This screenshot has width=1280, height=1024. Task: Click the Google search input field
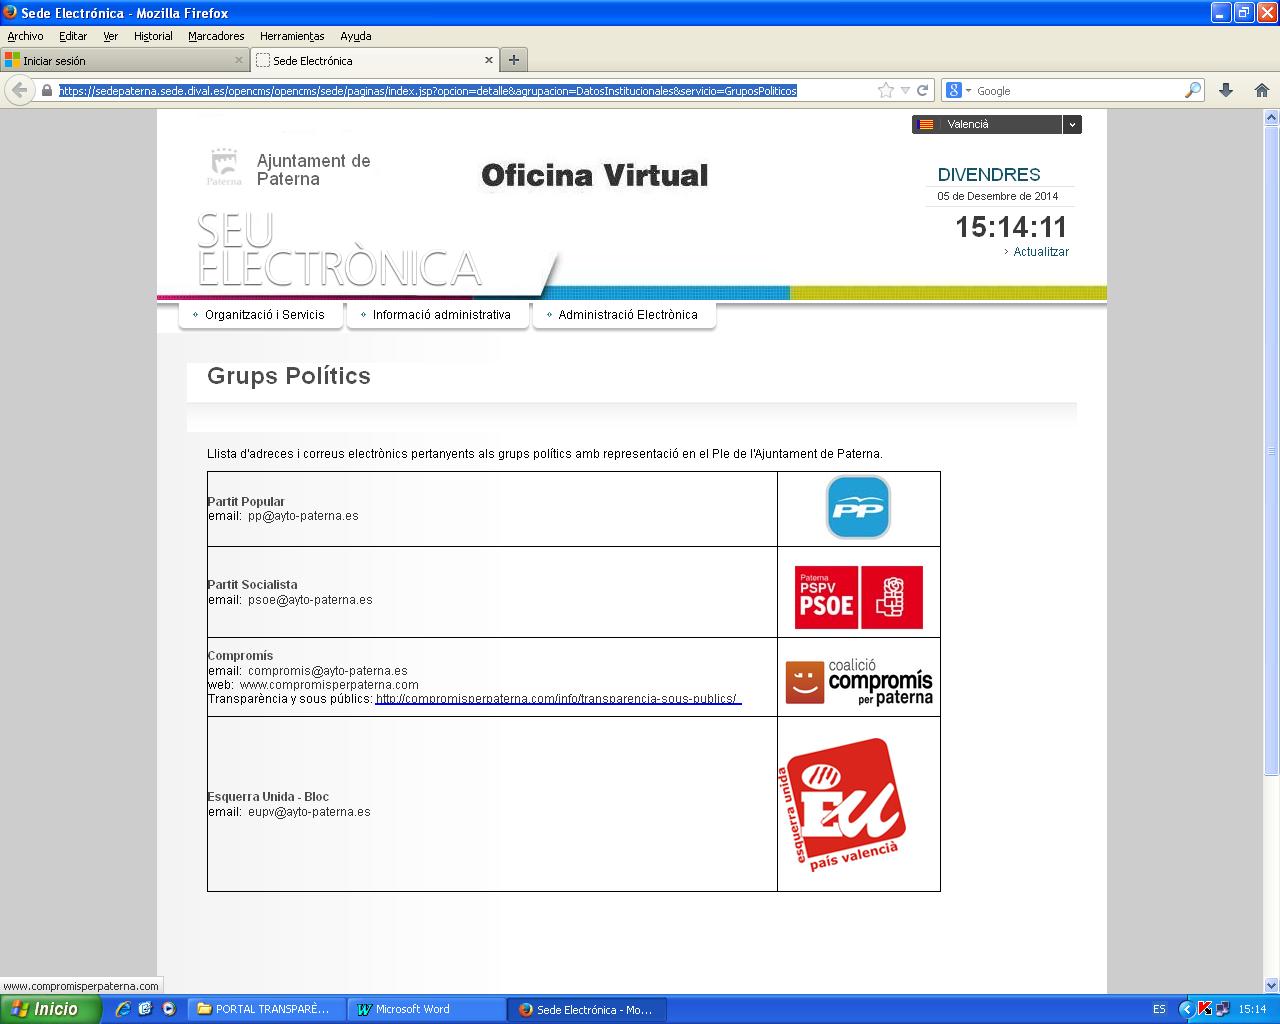coord(1077,90)
